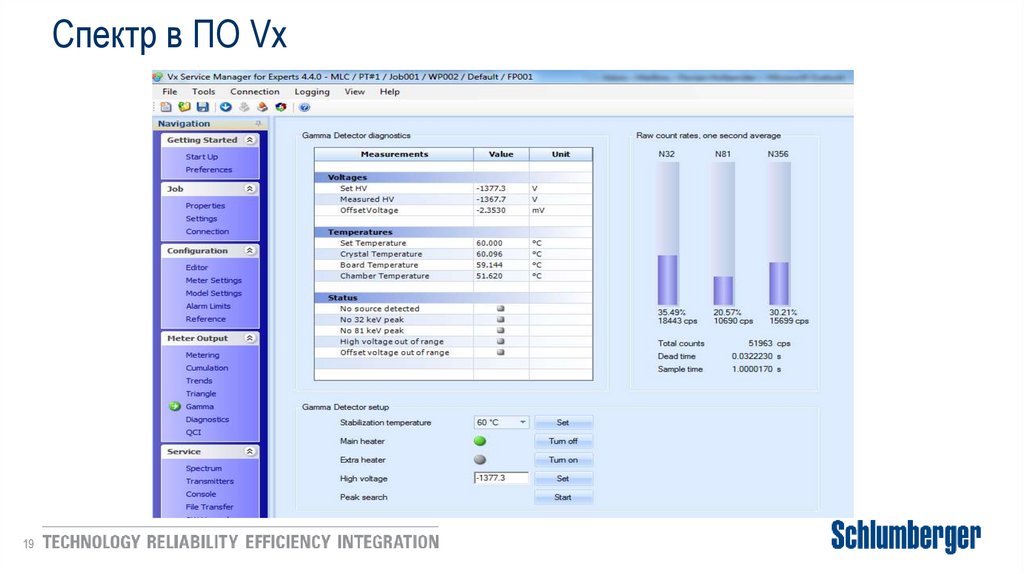Open Start Up in navigation
Screen dimensions: 1024x574
[x=202, y=157]
